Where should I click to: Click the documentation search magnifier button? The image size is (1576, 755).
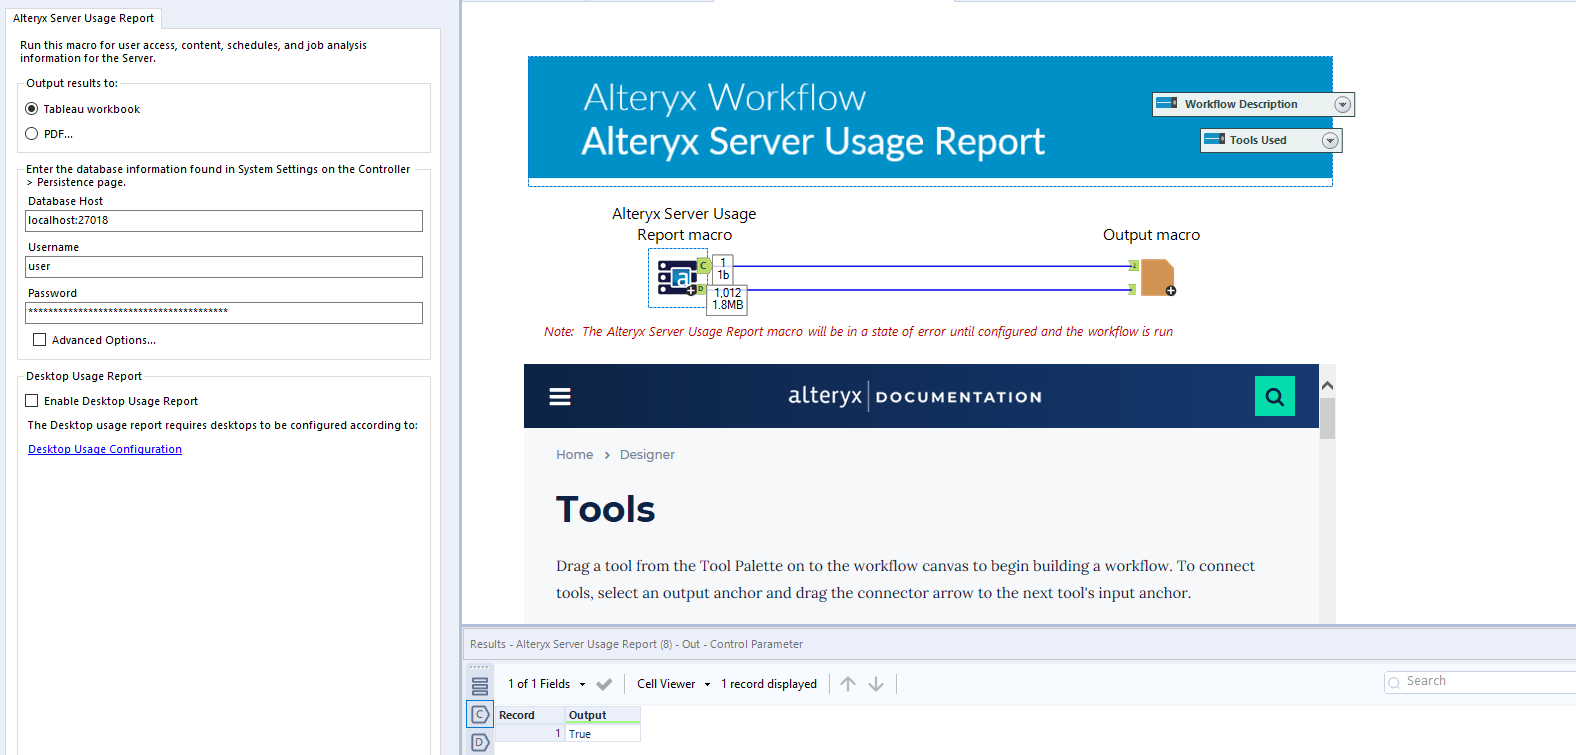(x=1275, y=396)
